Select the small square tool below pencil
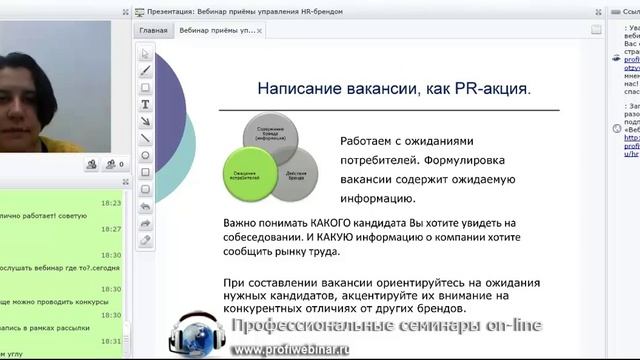 145,88
